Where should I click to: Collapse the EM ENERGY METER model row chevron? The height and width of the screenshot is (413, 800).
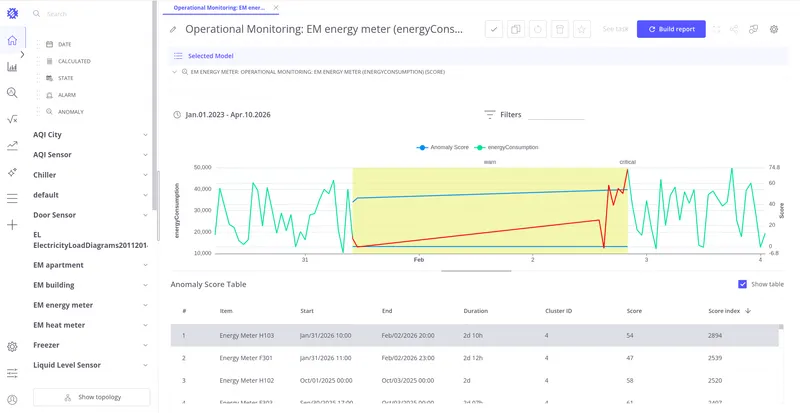[175, 72]
